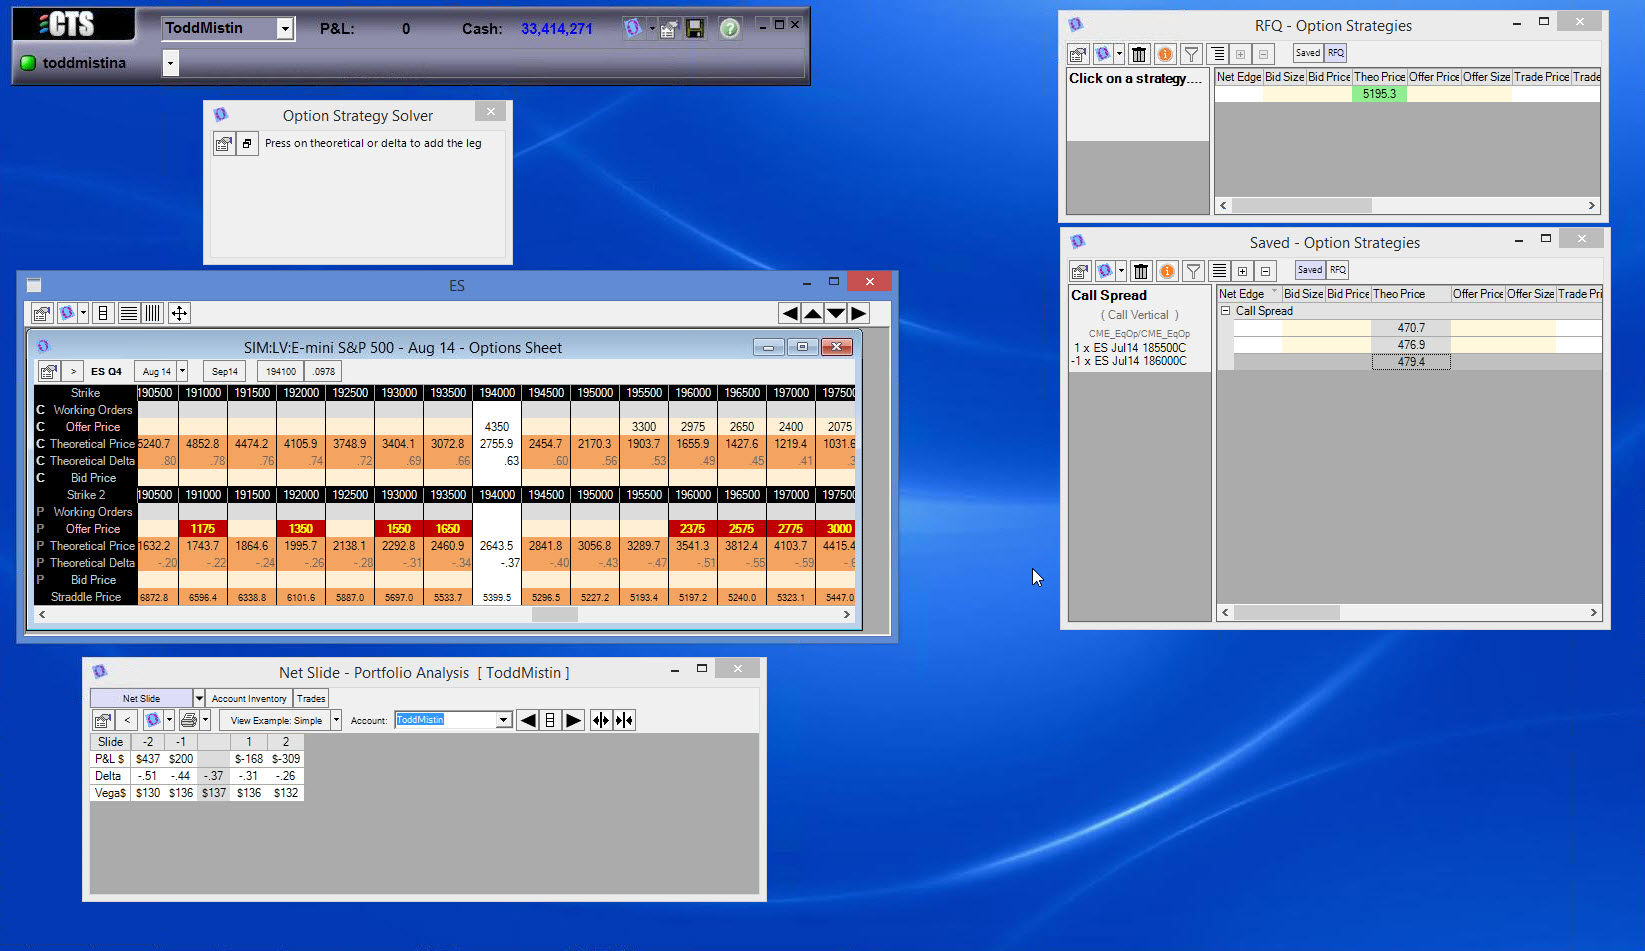Click four-way move arrows icon in ES toolbar

point(179,313)
